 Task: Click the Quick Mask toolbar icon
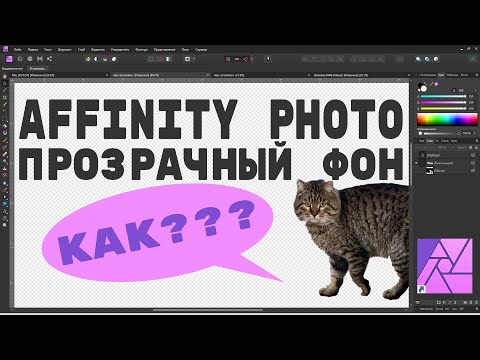pos(187,59)
